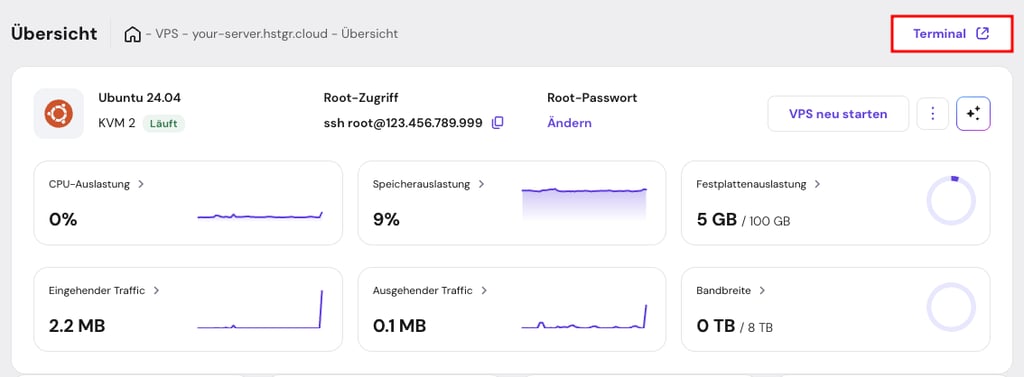Click the Ubuntu OS logo icon

point(59,114)
